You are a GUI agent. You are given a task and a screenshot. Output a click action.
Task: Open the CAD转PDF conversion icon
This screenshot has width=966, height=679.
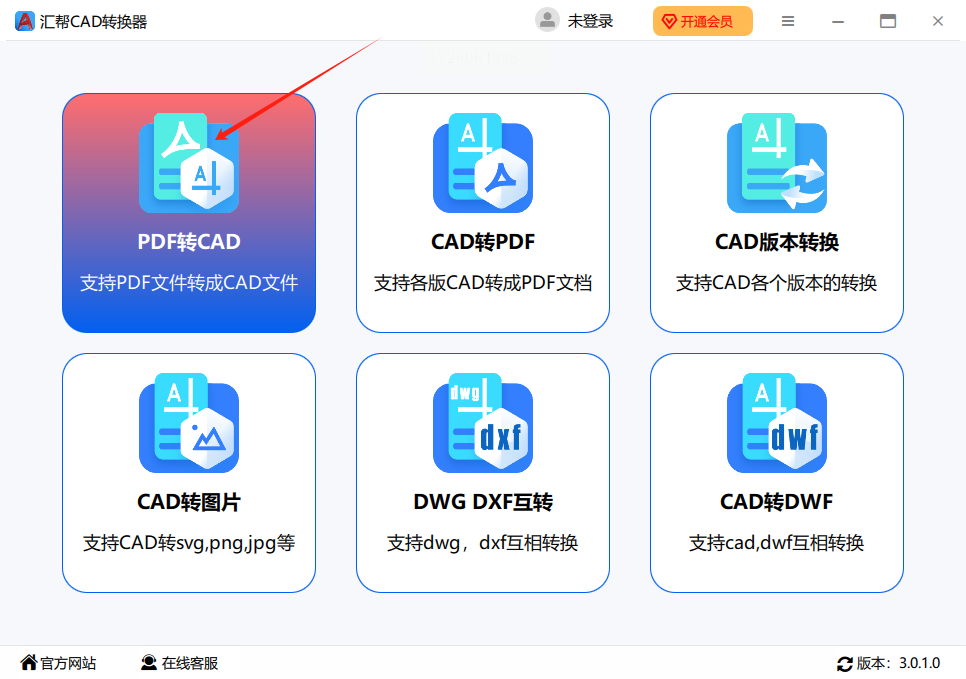(482, 163)
